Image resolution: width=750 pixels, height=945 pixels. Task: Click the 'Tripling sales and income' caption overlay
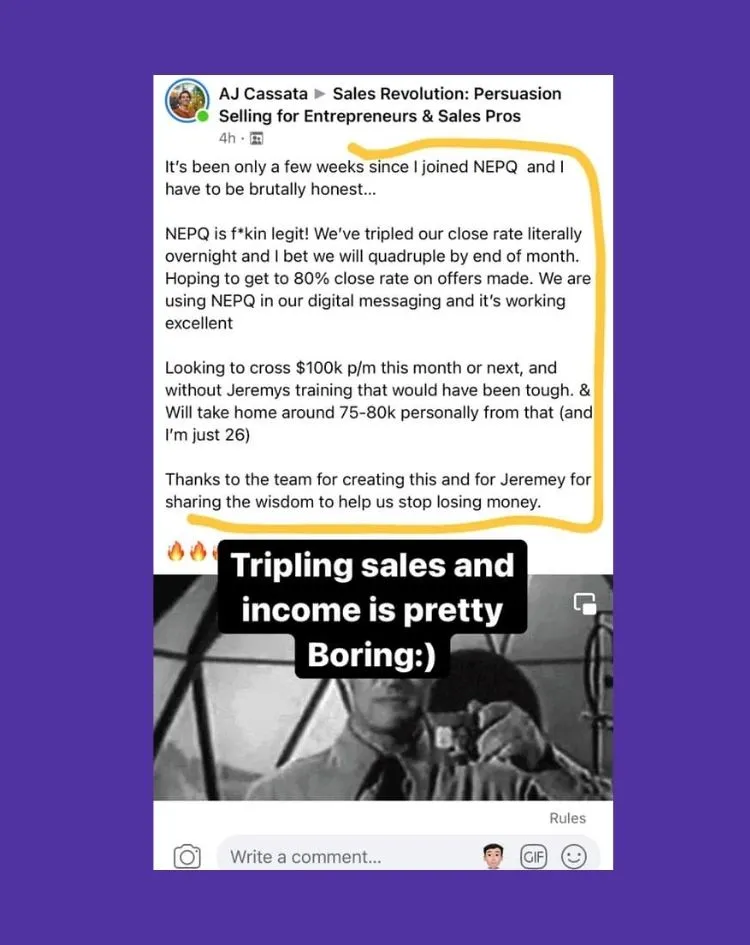(372, 609)
